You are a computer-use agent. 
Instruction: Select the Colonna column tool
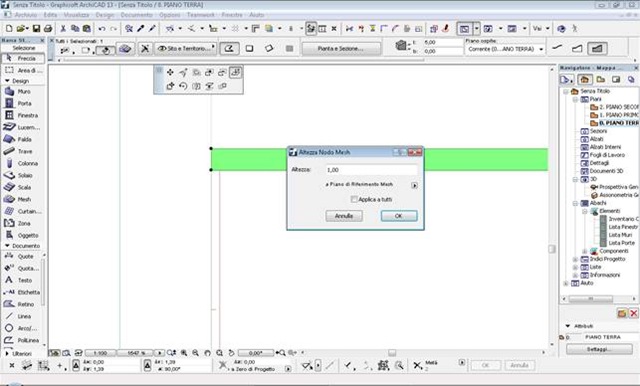pos(22,163)
